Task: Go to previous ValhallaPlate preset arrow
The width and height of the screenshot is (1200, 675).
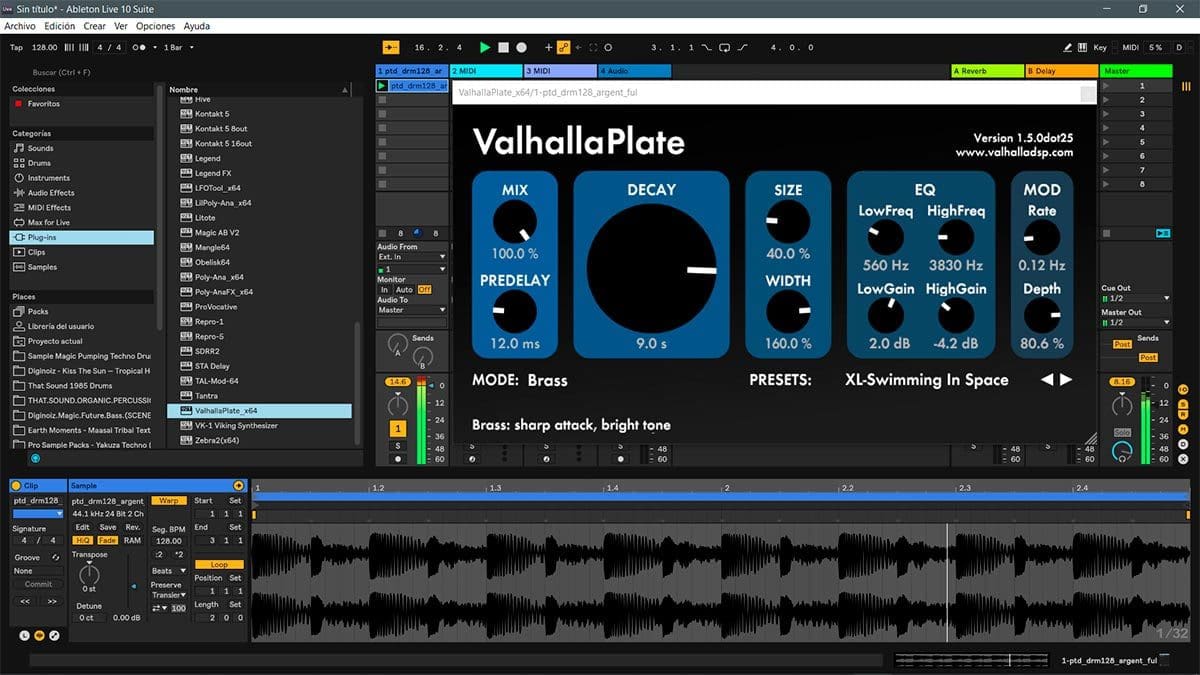Action: (x=1048, y=380)
